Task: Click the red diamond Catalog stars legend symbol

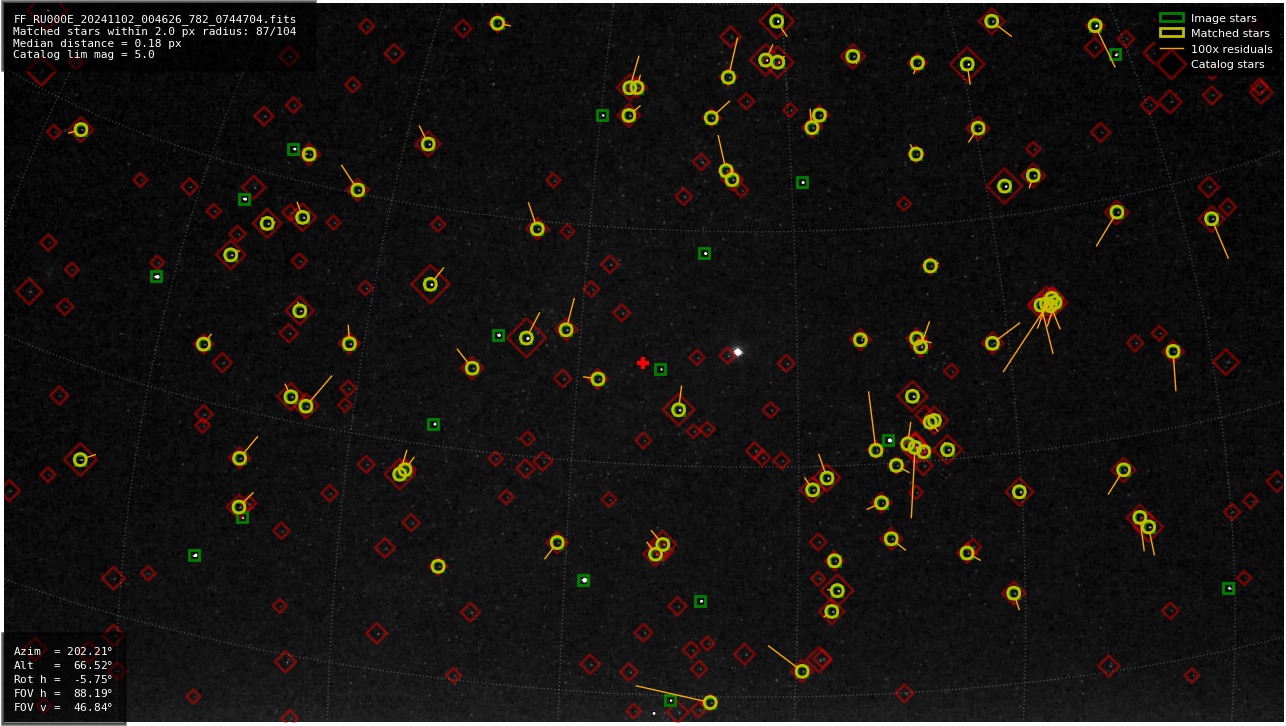Action: [x=1171, y=64]
